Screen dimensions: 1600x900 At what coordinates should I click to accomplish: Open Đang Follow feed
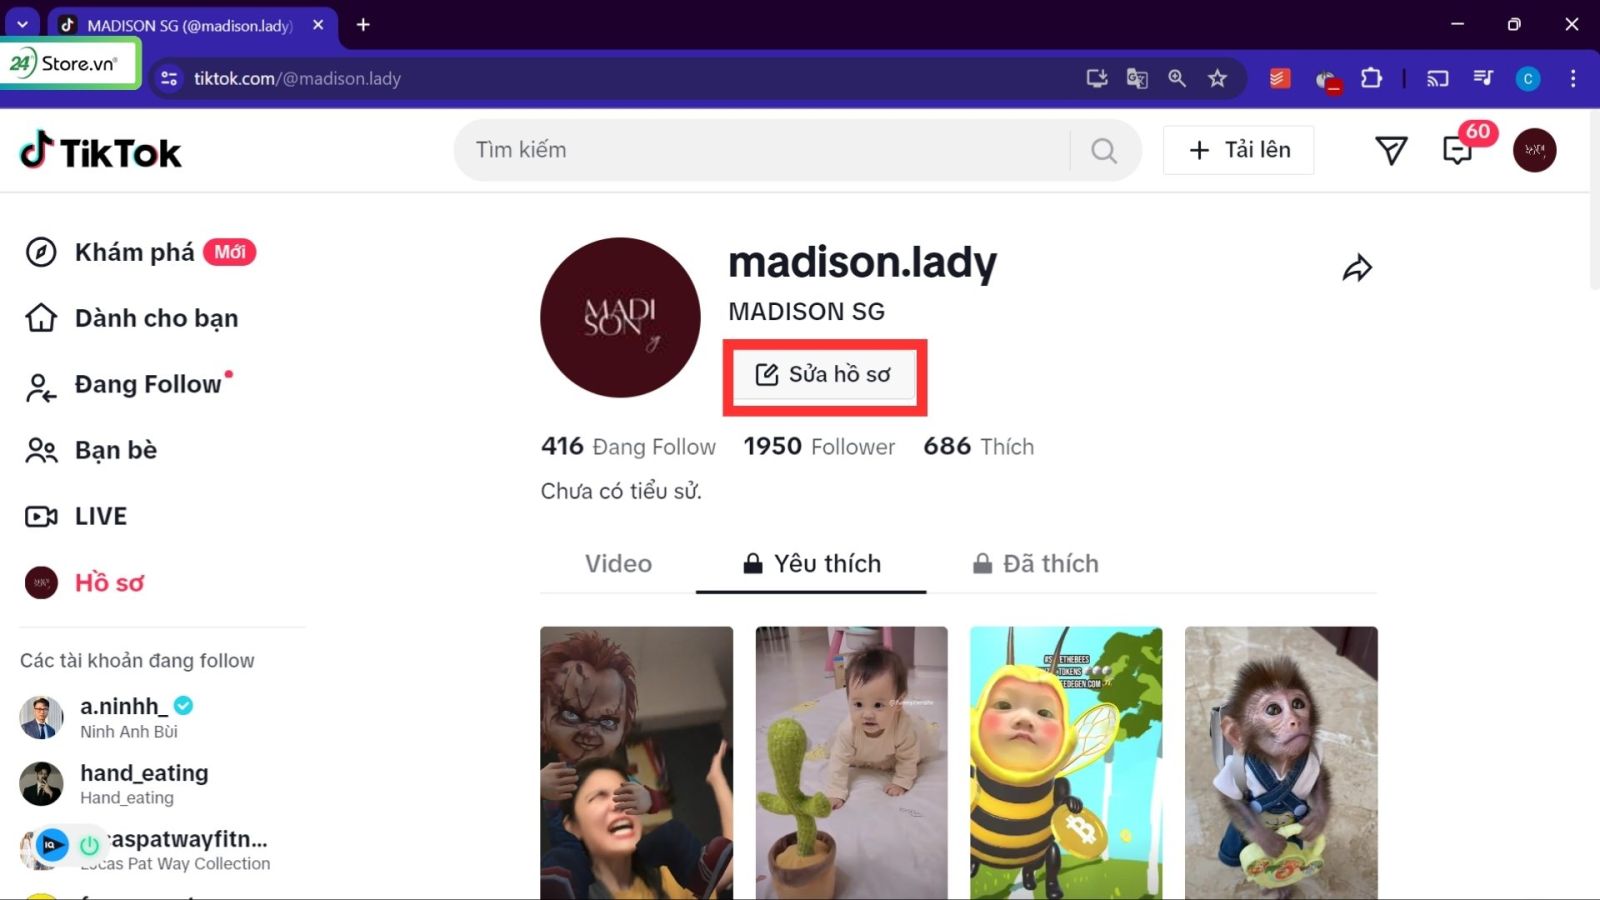click(x=128, y=385)
